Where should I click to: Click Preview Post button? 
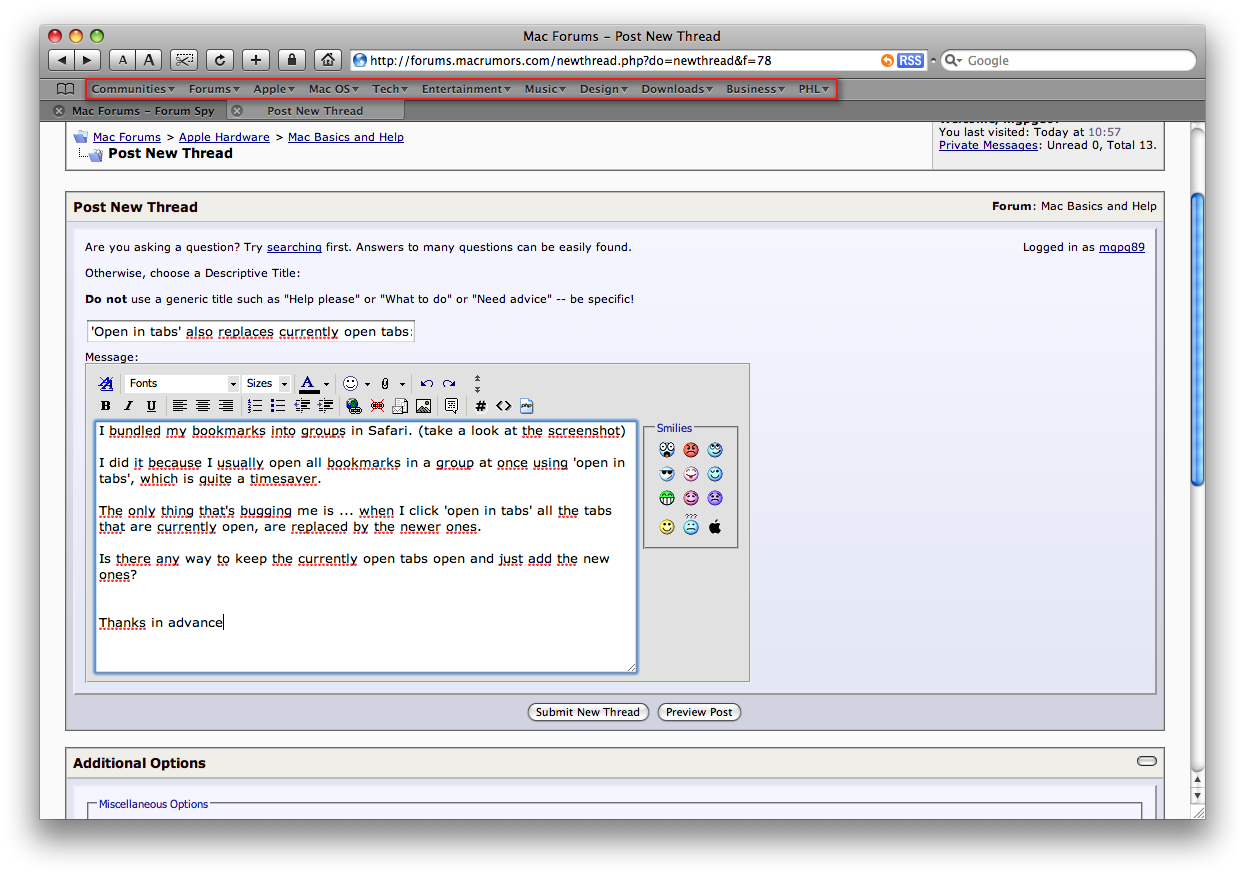[x=699, y=712]
